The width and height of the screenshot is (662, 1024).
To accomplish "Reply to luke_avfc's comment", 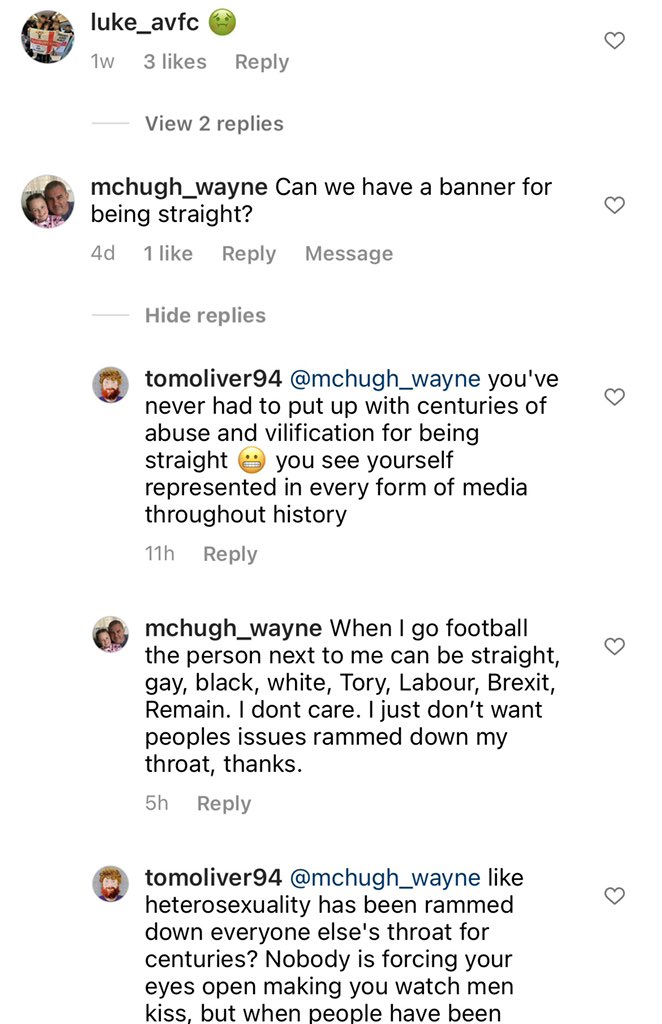I will (262, 62).
